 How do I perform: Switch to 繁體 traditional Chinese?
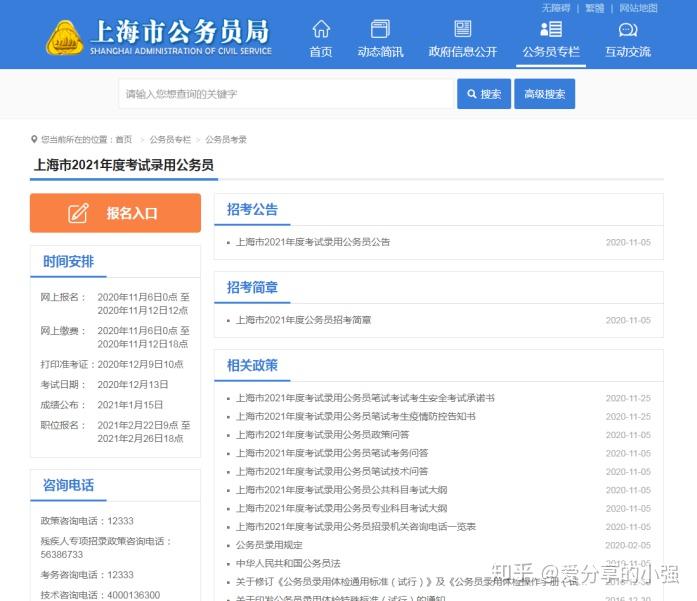point(594,8)
